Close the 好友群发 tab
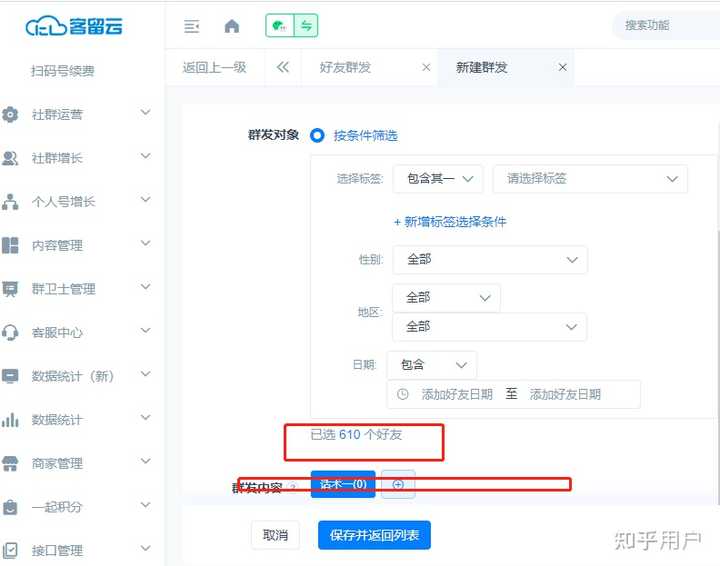This screenshot has width=720, height=566. click(x=427, y=68)
